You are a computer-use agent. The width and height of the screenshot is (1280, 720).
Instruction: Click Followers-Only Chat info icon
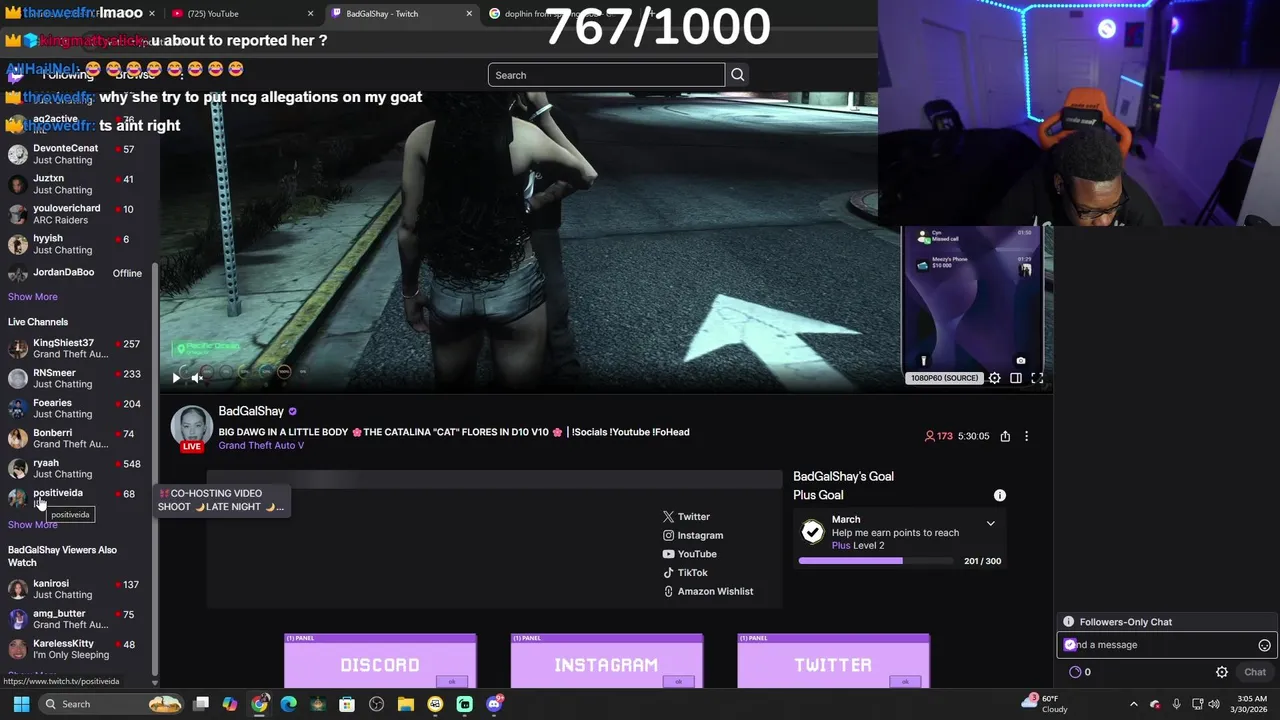tap(1068, 622)
